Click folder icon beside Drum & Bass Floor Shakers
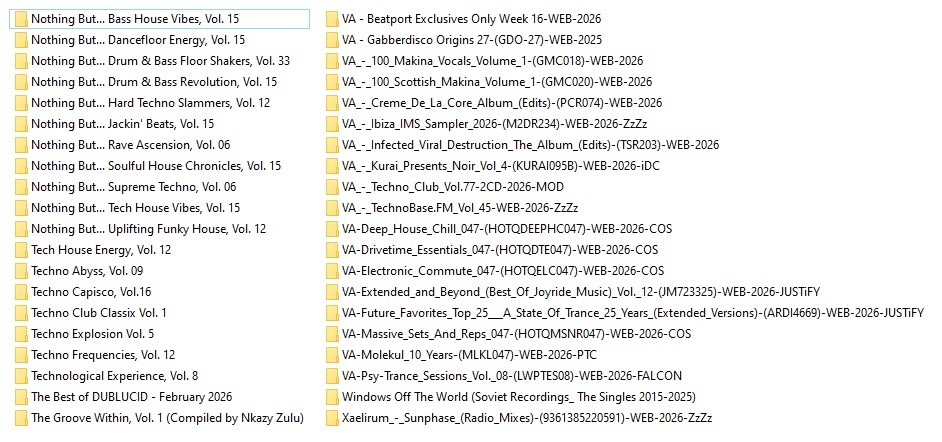942x442 pixels. point(21,61)
